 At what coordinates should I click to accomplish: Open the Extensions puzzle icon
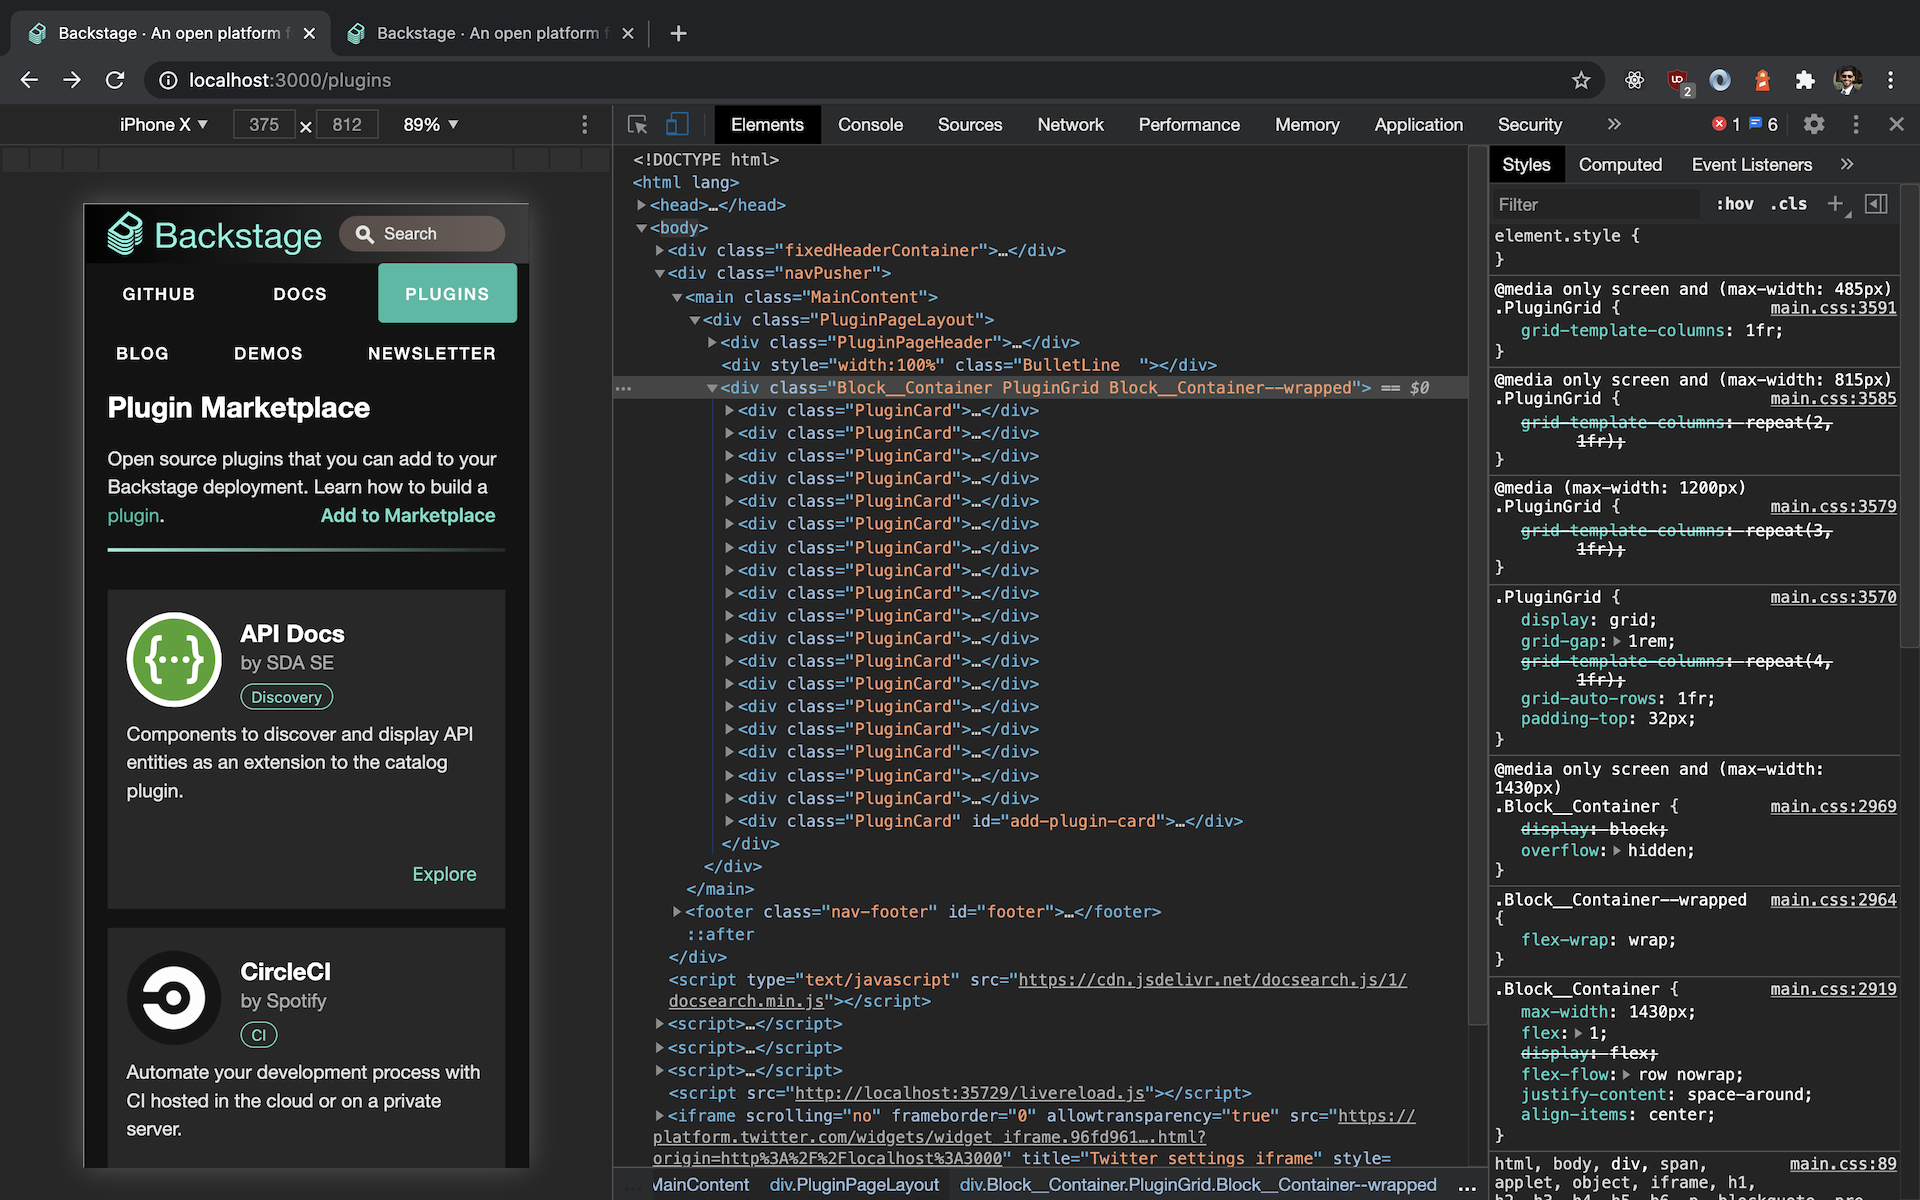[1805, 80]
